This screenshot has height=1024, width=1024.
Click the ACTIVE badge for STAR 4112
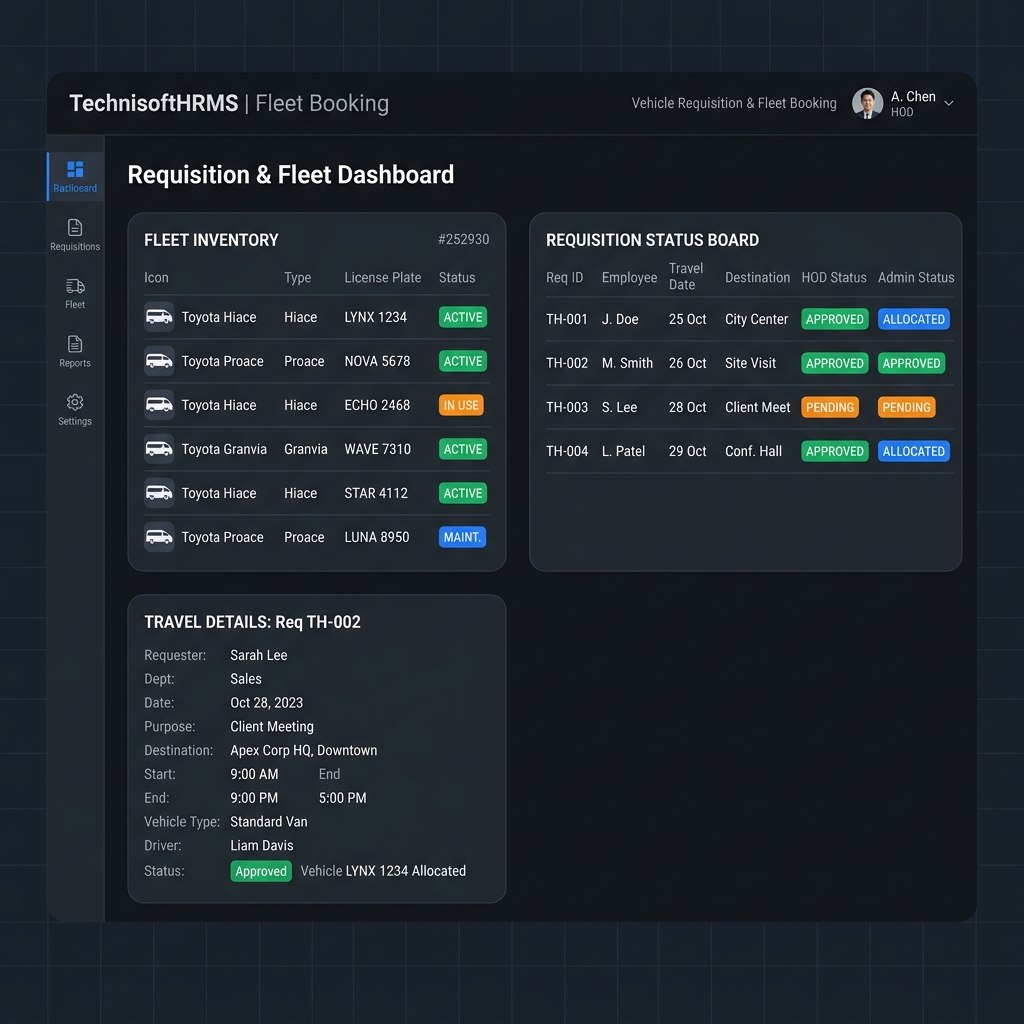pos(463,493)
